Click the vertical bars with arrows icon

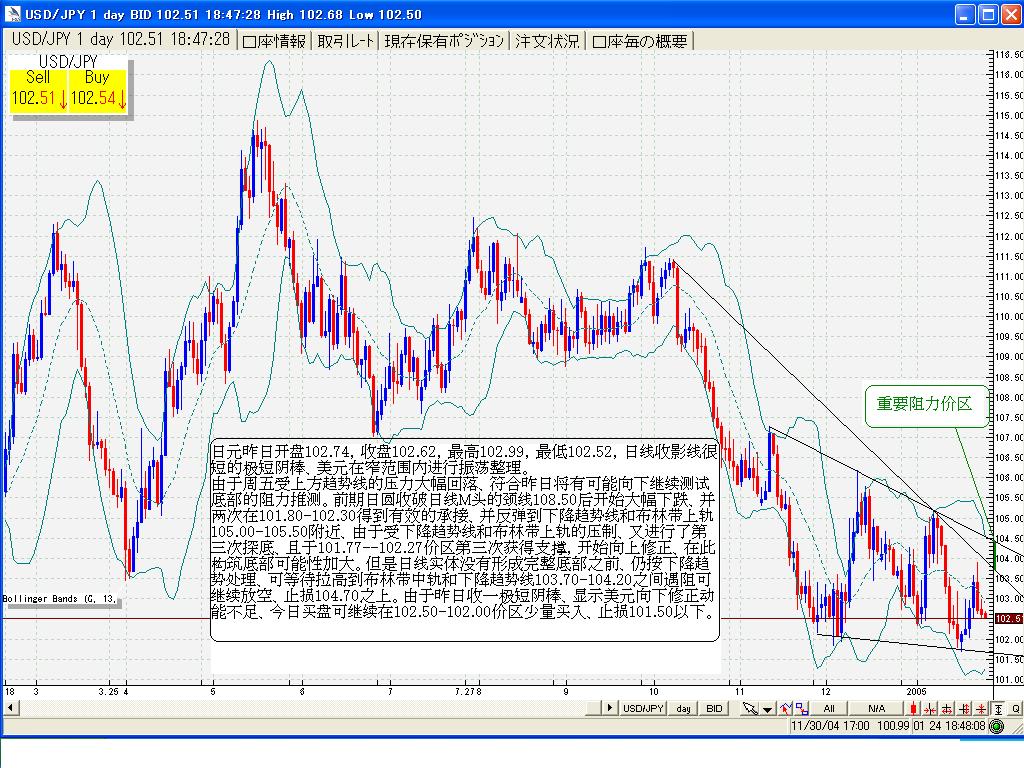(964, 708)
